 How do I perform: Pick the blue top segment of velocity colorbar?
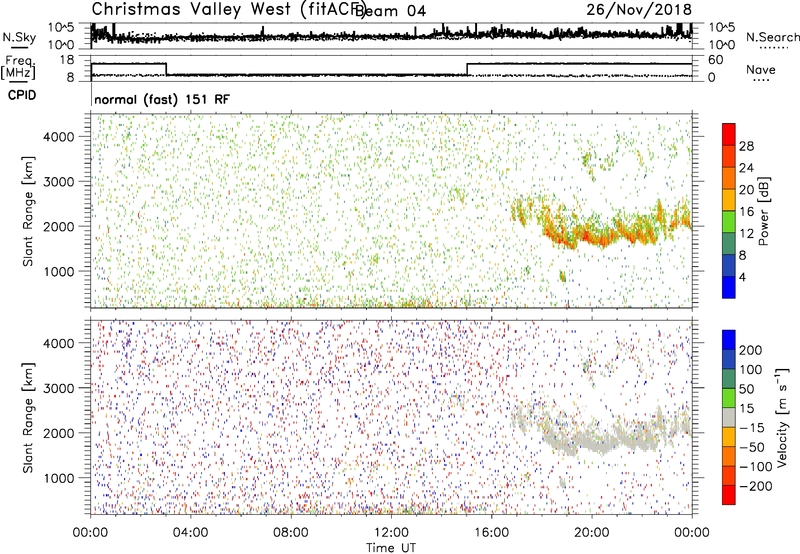tap(729, 340)
